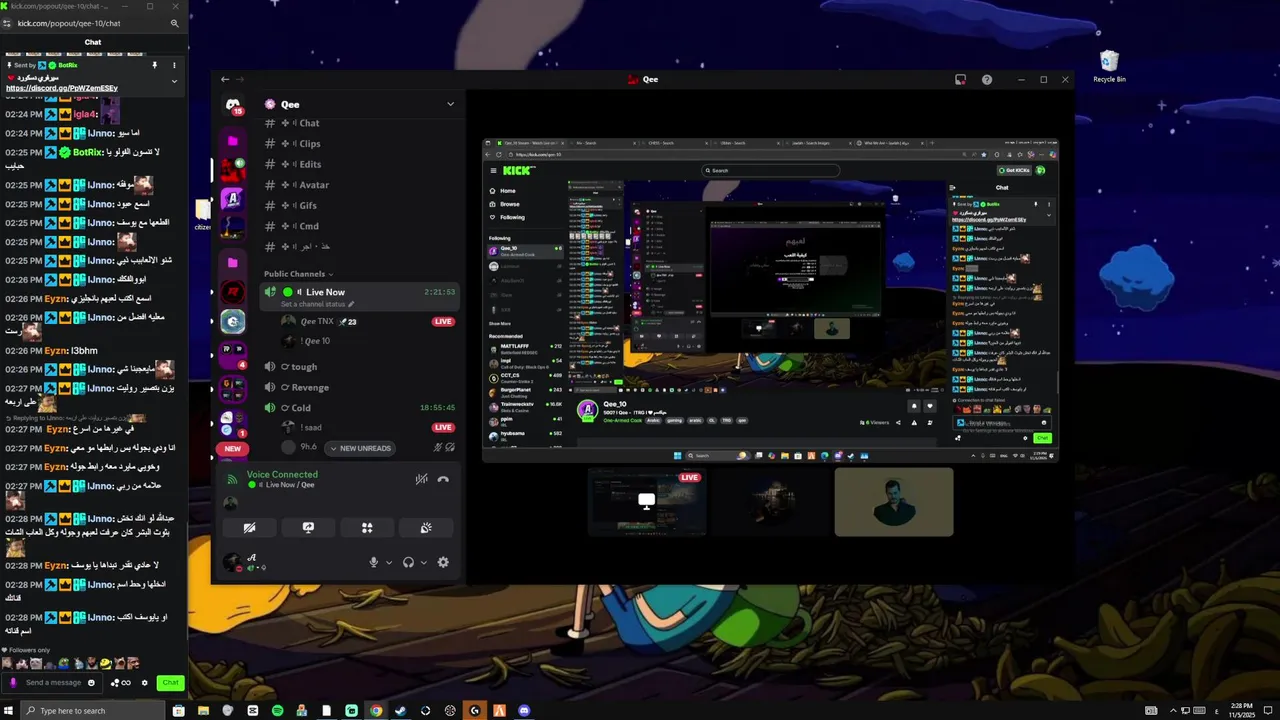Click the Discord back navigation arrow
Viewport: 1280px width, 720px height.
coord(225,79)
